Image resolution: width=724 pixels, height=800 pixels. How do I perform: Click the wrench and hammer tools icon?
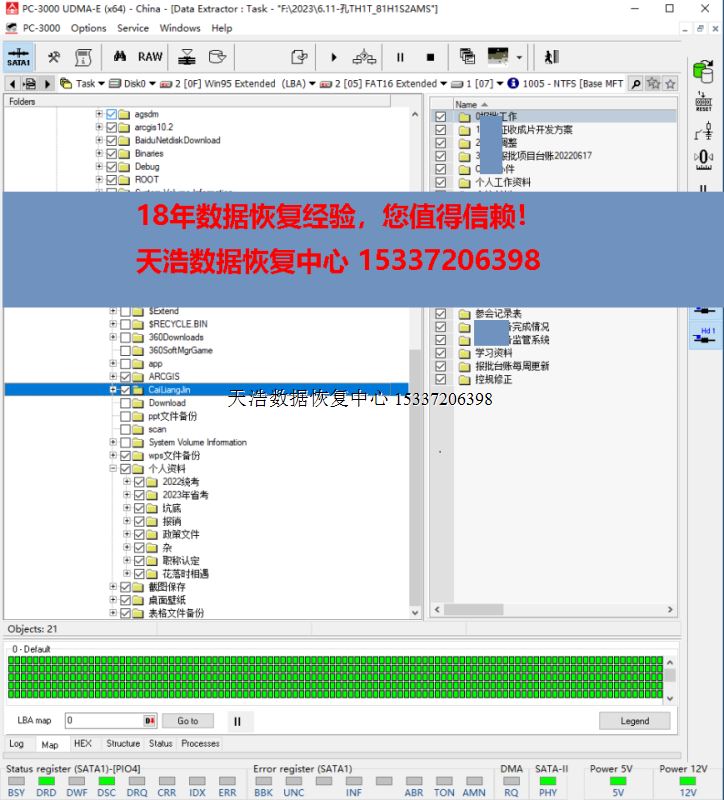(54, 57)
